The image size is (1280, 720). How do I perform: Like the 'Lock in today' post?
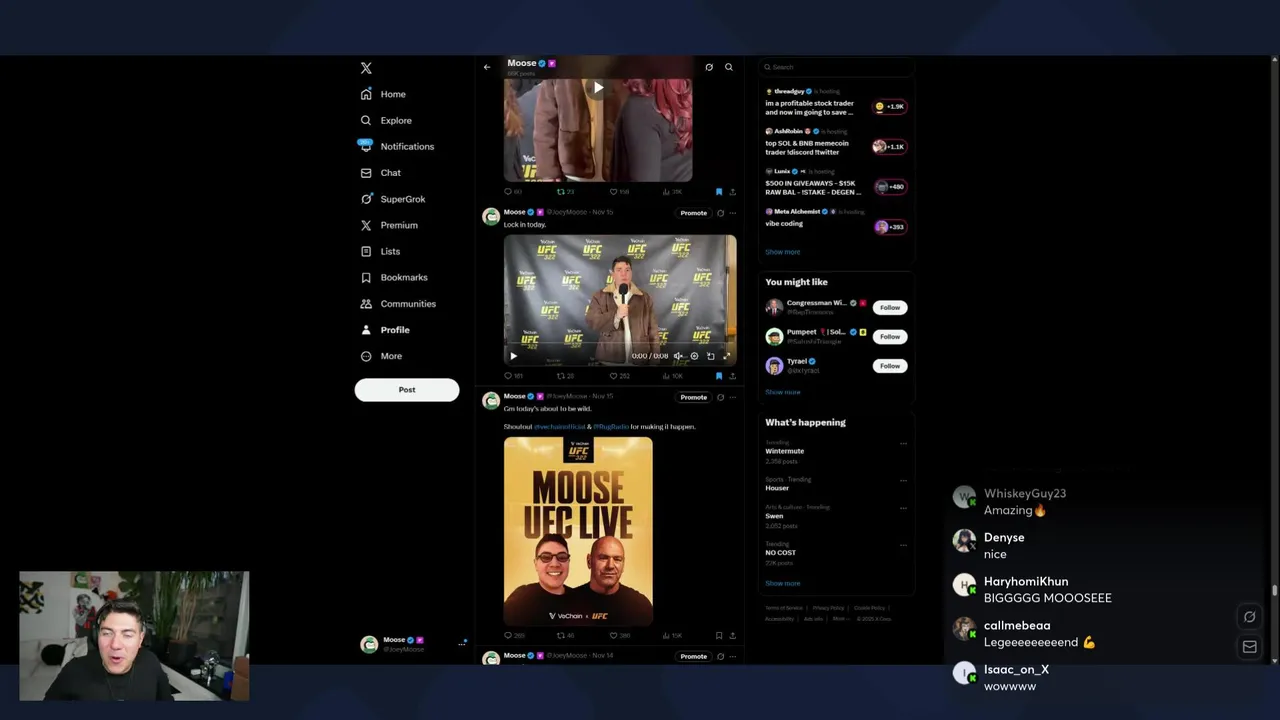tap(620, 376)
